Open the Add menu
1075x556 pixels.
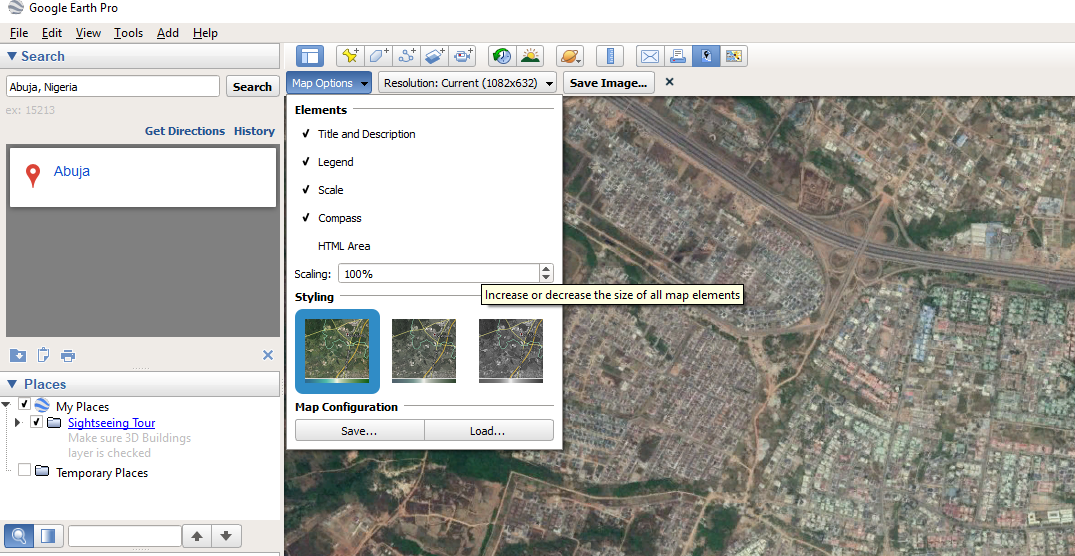168,33
